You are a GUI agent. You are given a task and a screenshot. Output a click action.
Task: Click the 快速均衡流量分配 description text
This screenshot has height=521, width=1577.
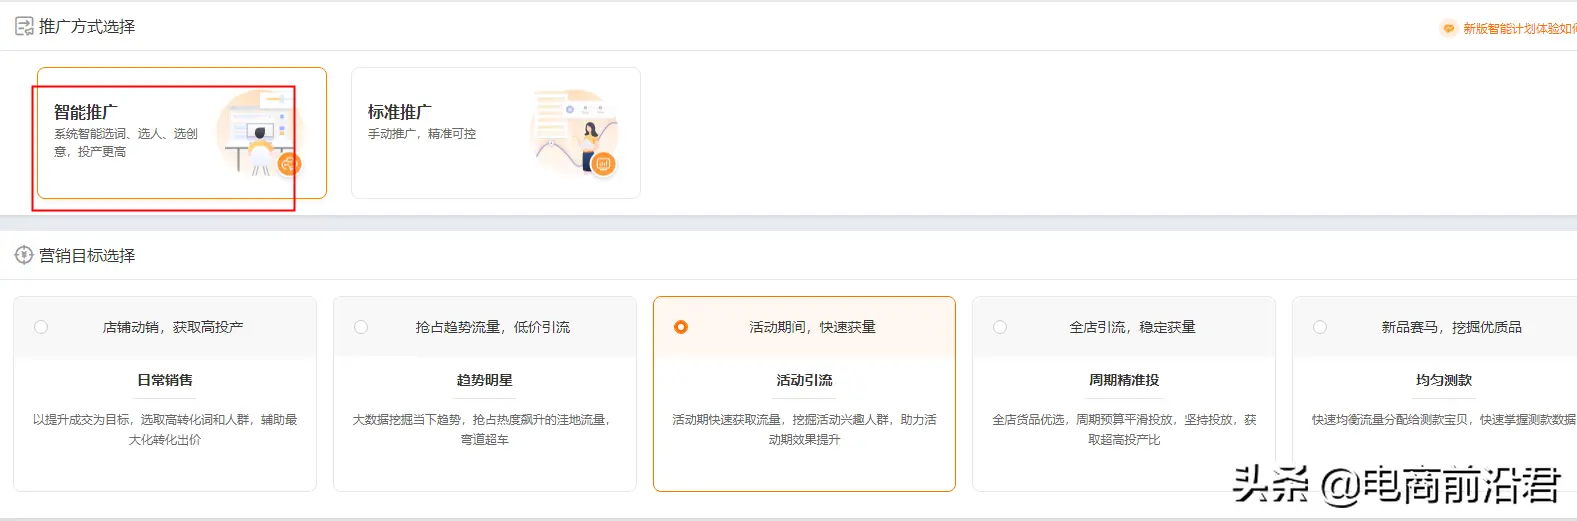[x=1444, y=420]
